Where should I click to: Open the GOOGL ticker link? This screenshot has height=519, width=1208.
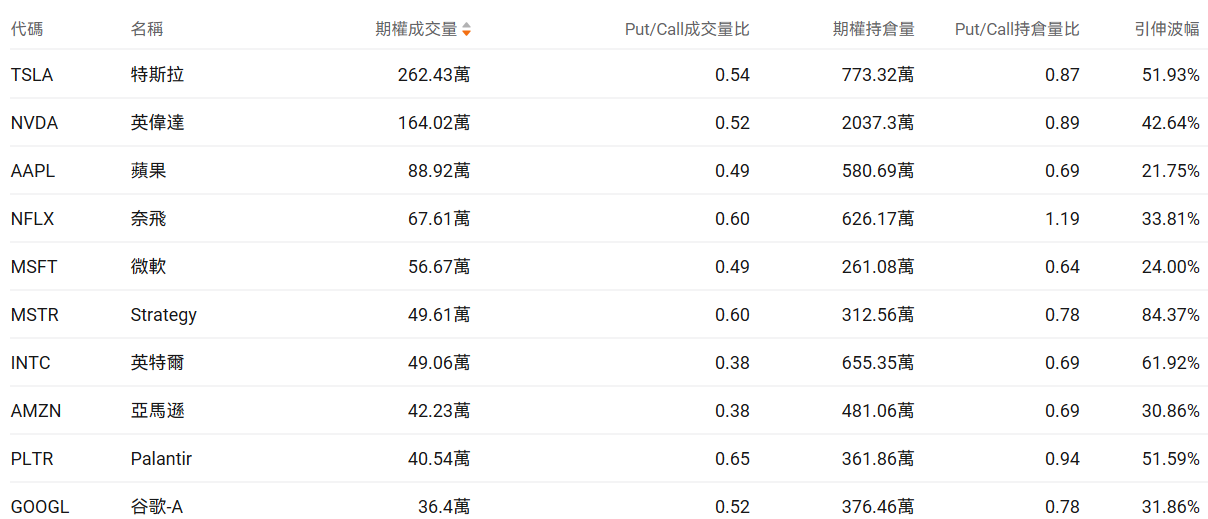(40, 507)
